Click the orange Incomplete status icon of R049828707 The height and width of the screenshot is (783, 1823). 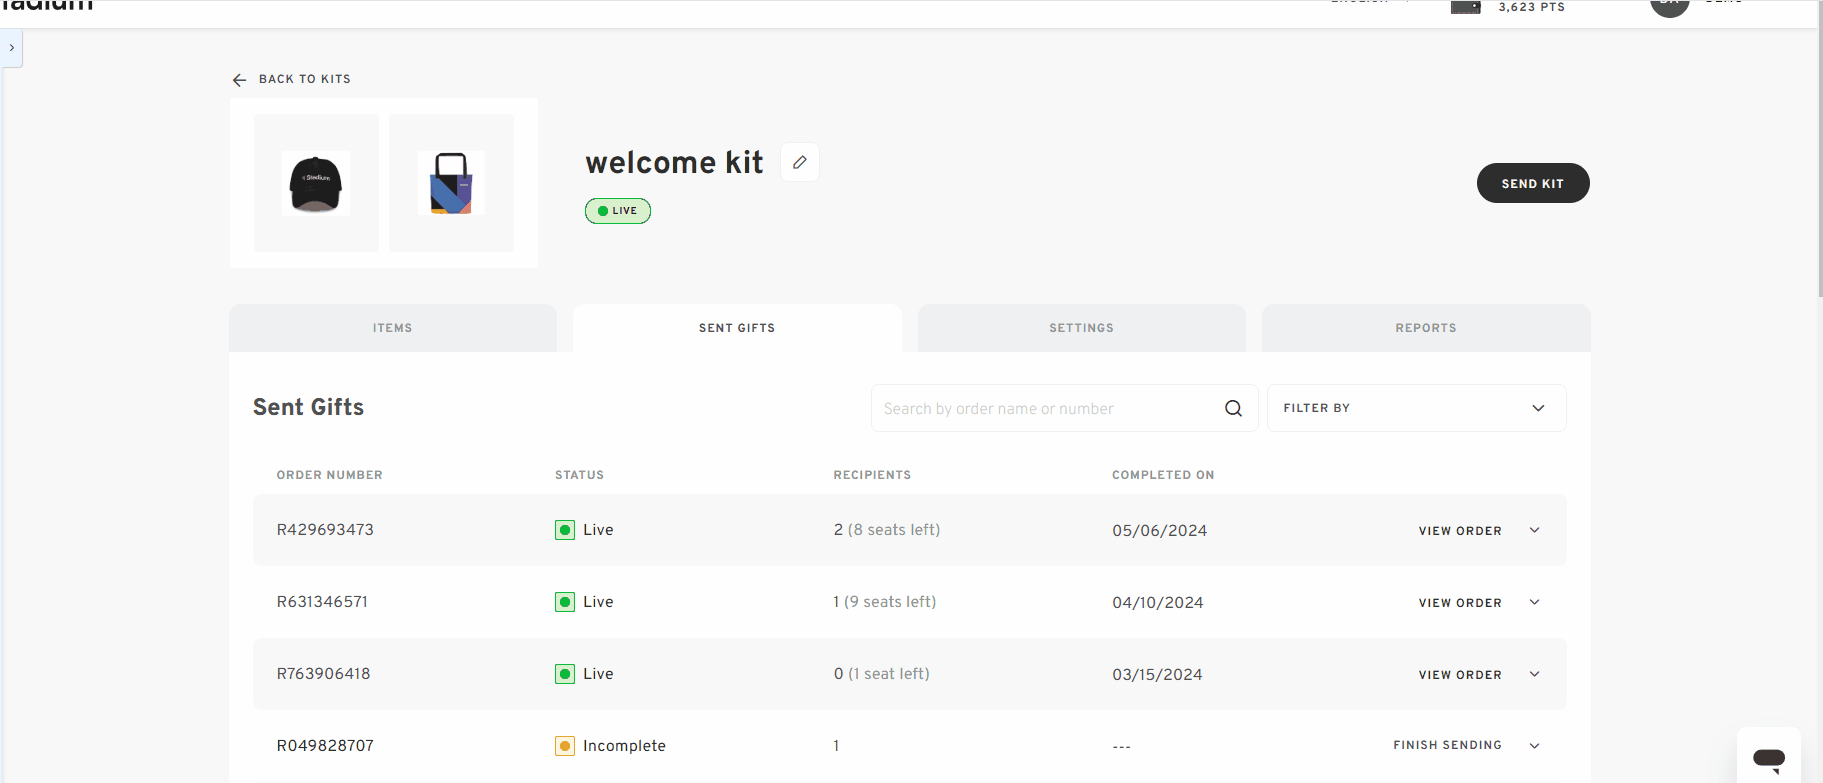tap(565, 746)
